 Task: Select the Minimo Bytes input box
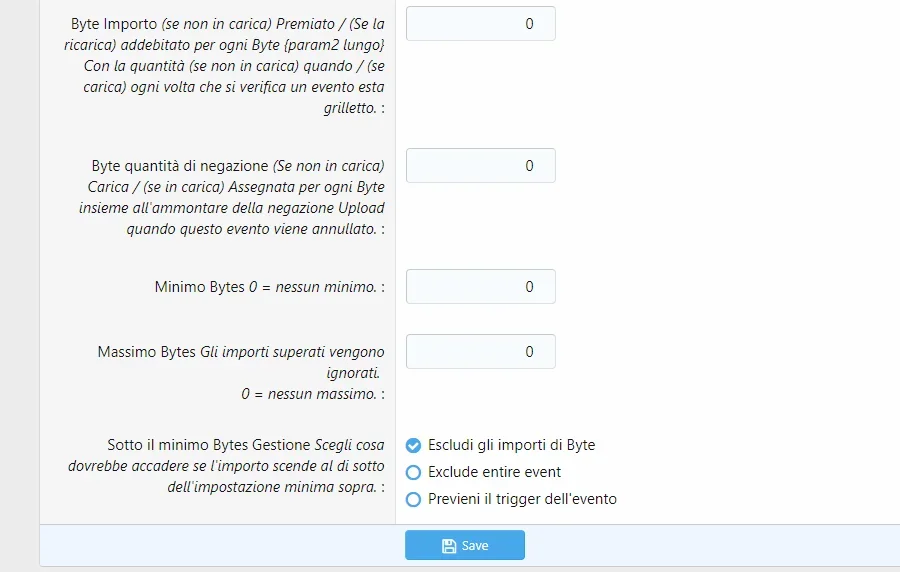point(480,286)
